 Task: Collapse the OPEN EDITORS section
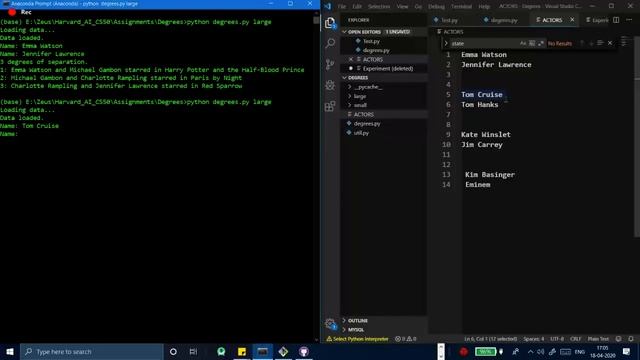point(344,32)
